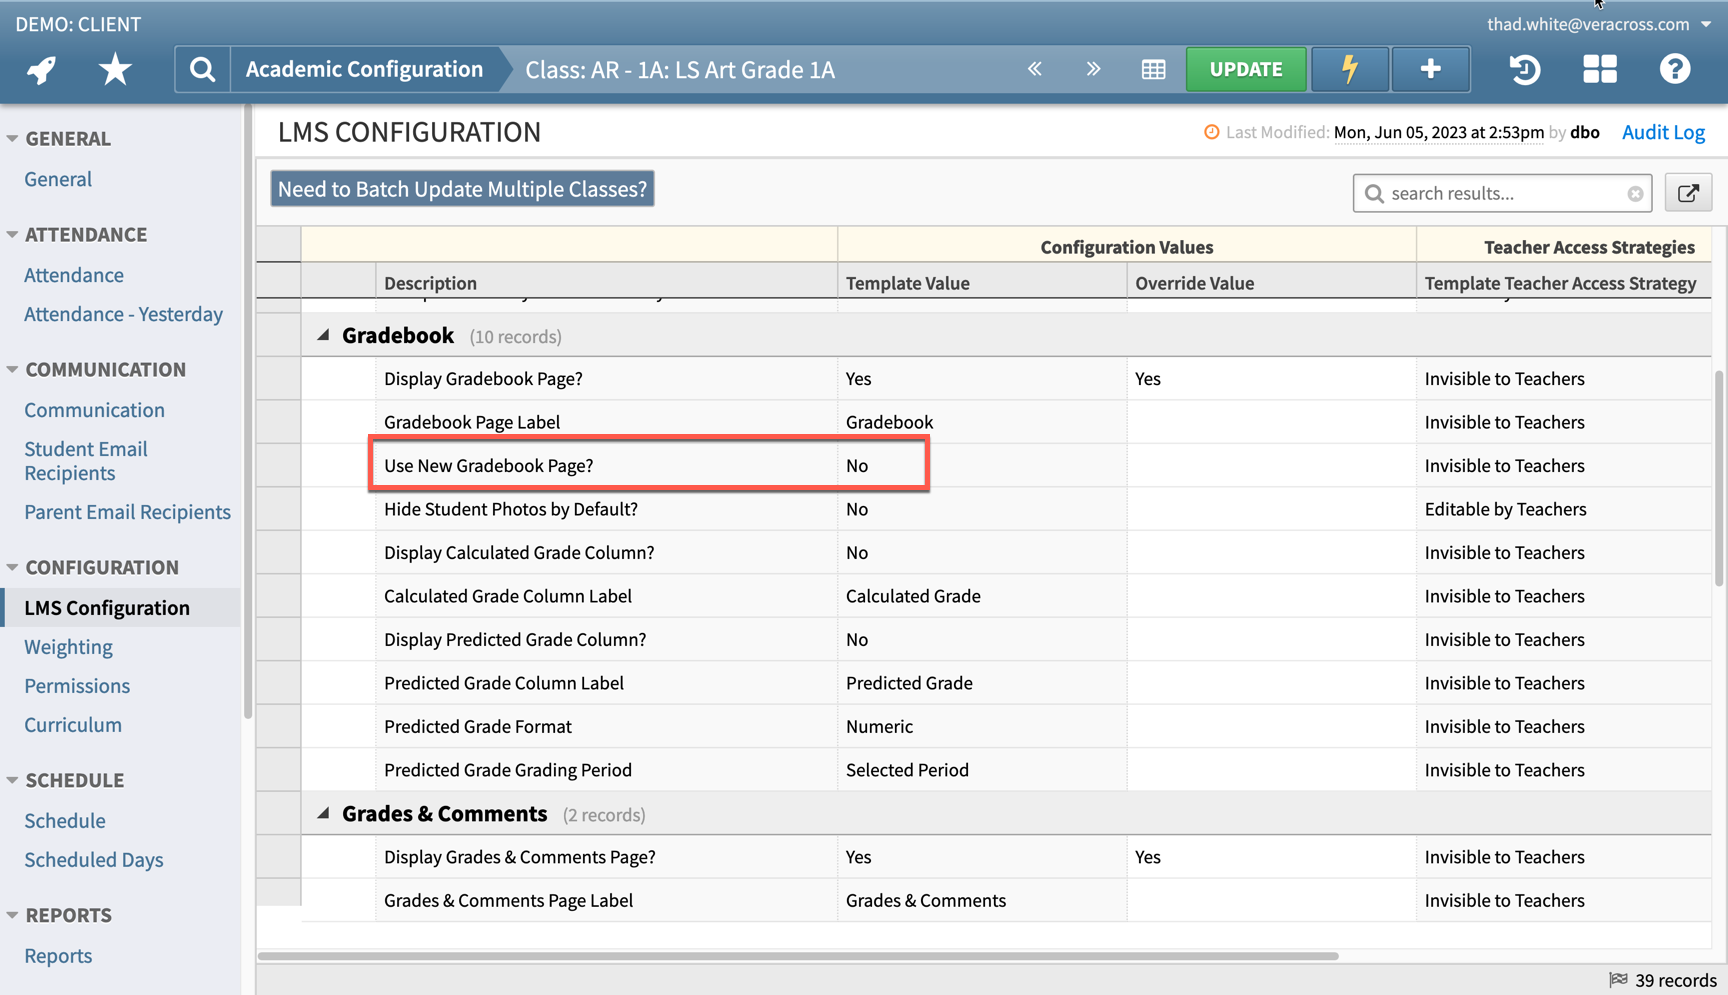Go to previous record with double-left arrows
1728x995 pixels.
tap(1035, 69)
